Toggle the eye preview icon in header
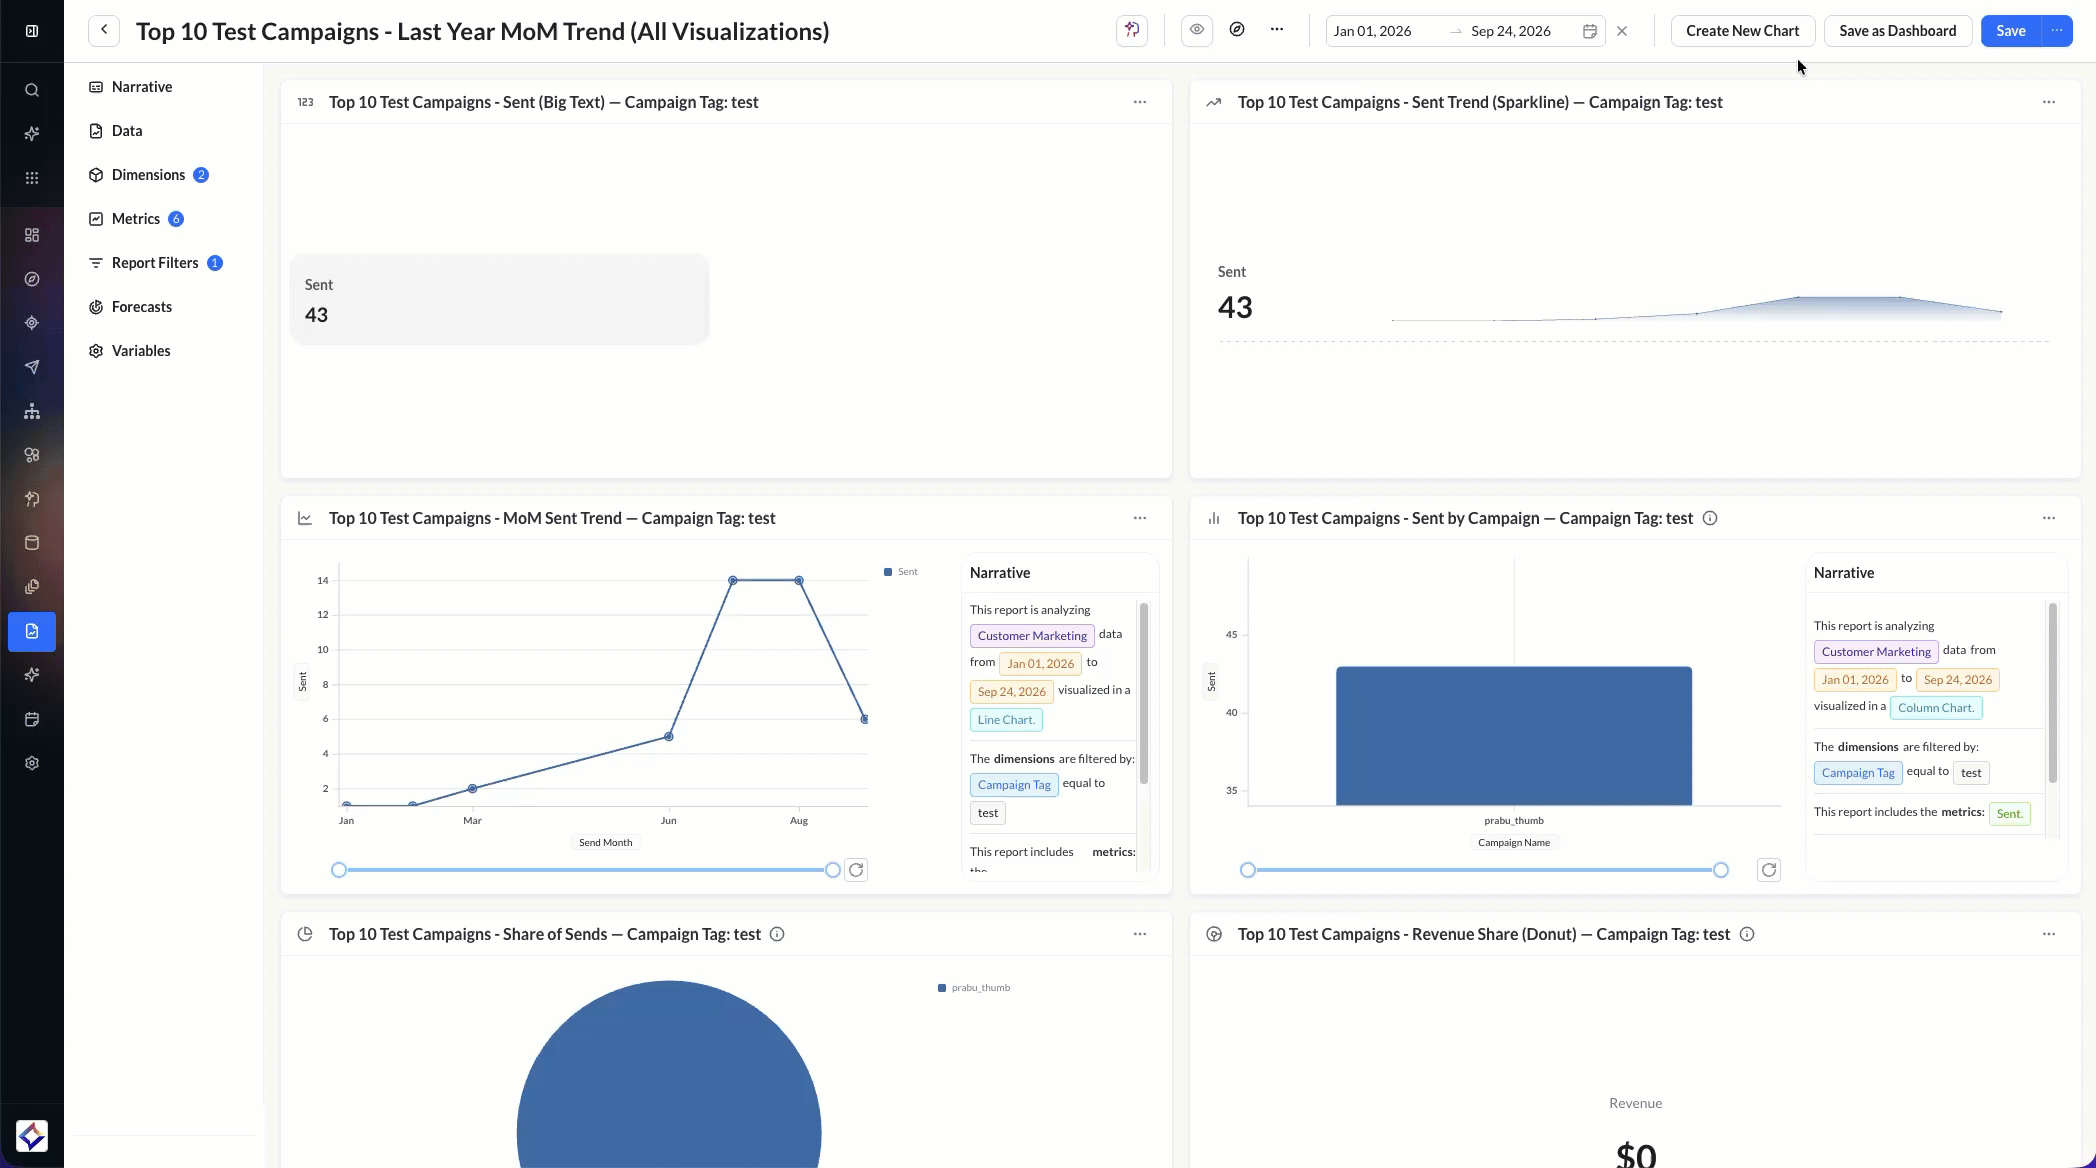This screenshot has width=2096, height=1168. (x=1197, y=30)
